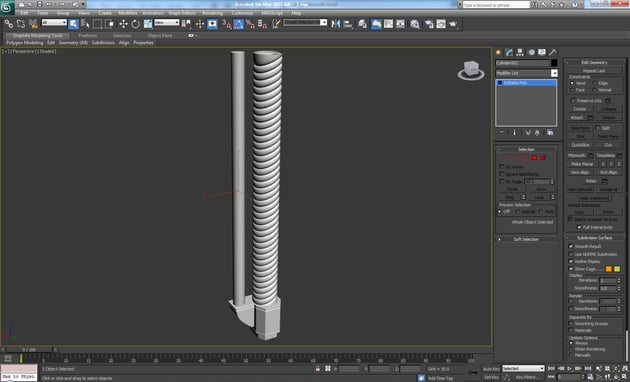The image size is (630, 382).
Task: Toggle Smooth Result checkbox
Action: coord(571,246)
